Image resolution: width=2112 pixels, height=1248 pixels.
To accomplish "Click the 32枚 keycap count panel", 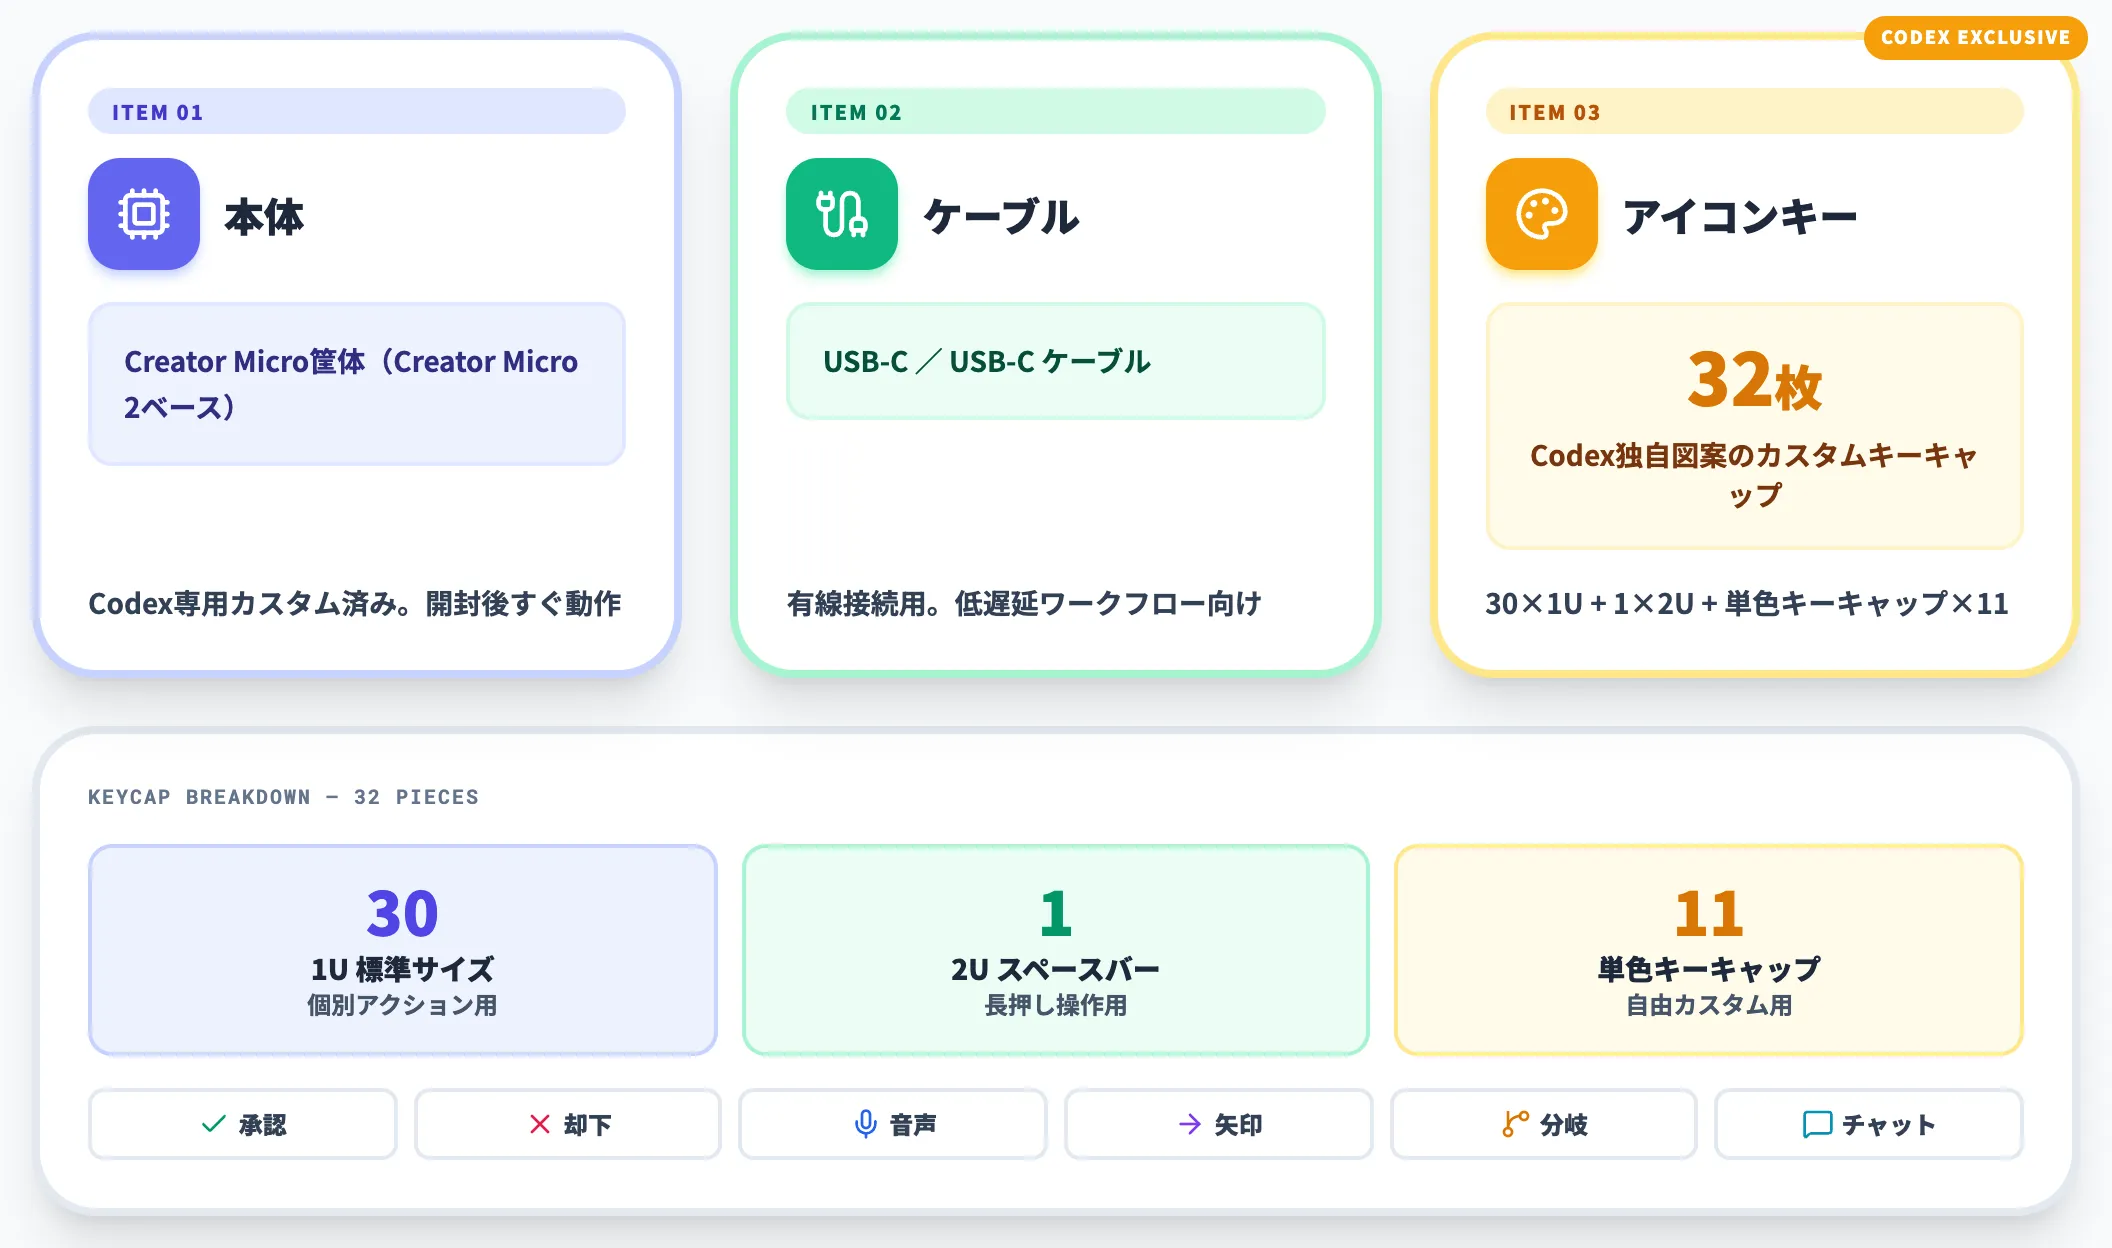I will click(x=1755, y=426).
